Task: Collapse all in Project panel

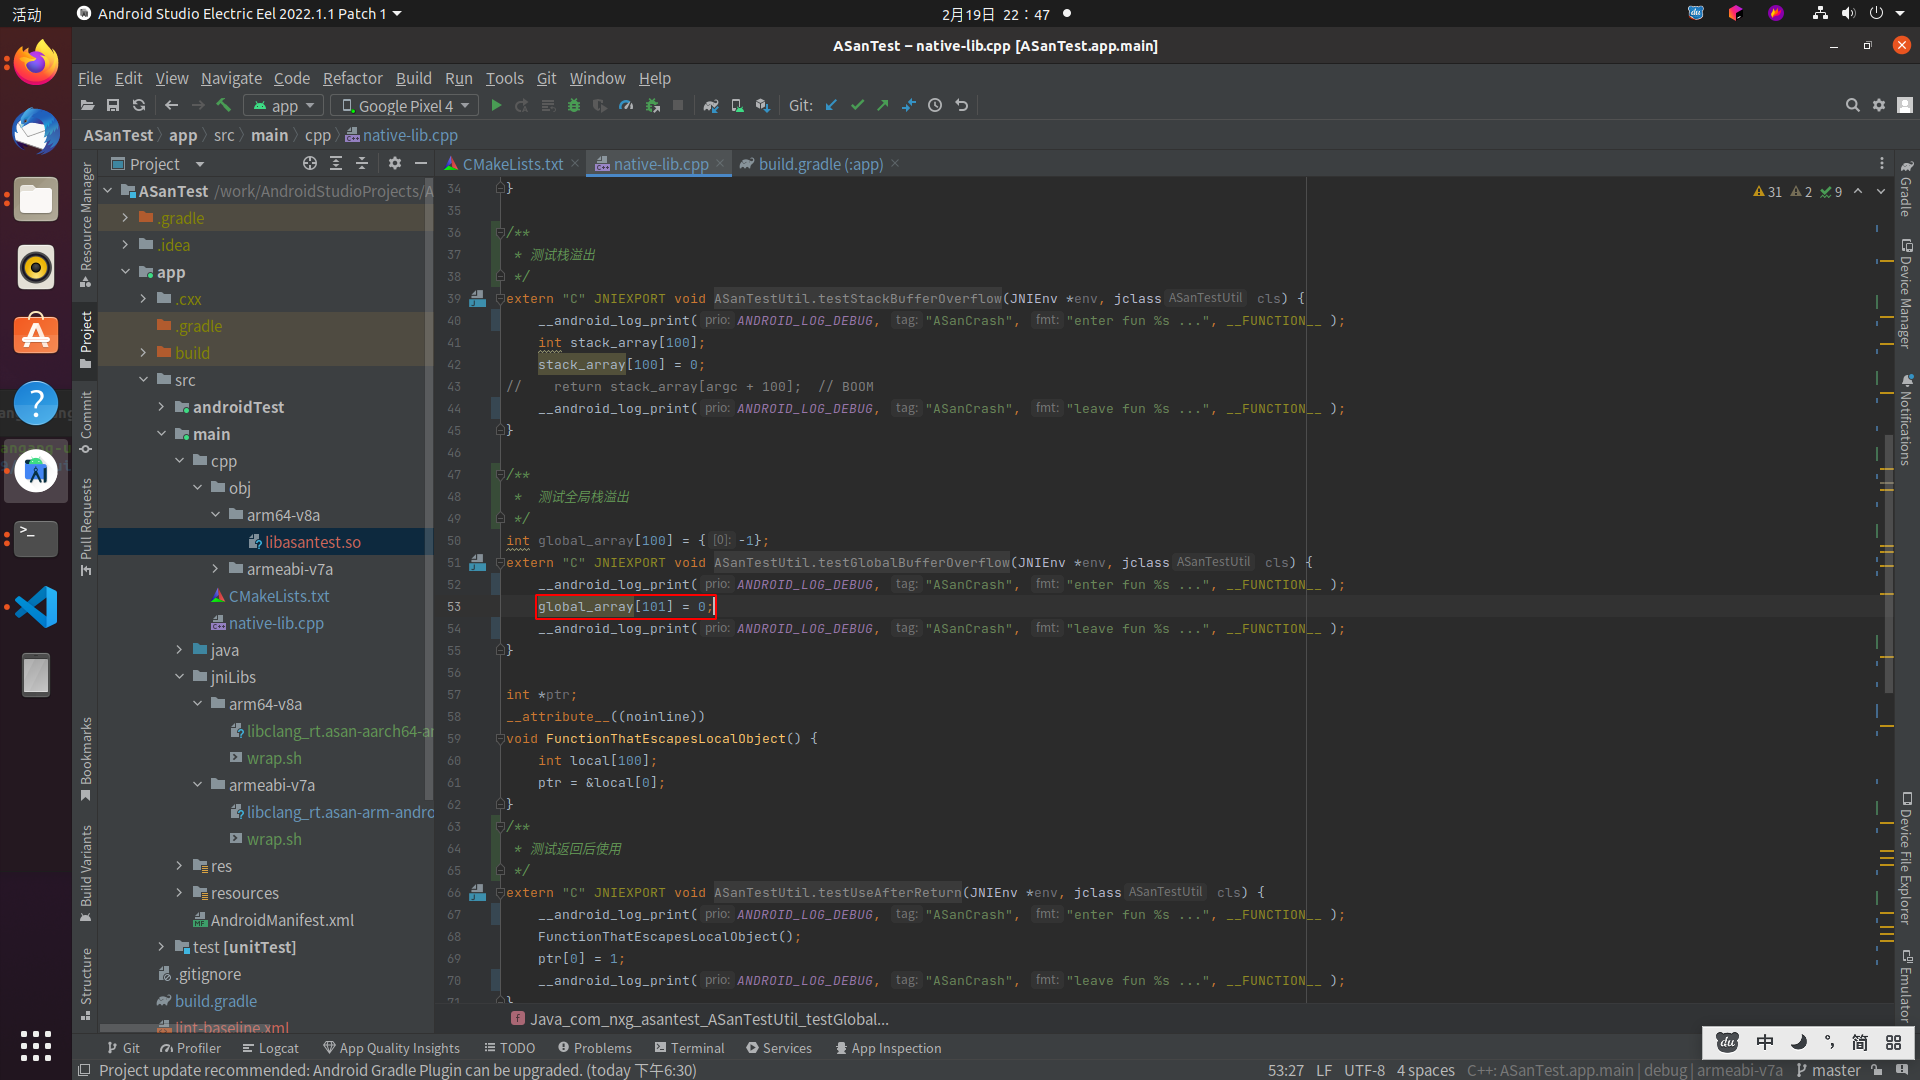Action: click(362, 164)
